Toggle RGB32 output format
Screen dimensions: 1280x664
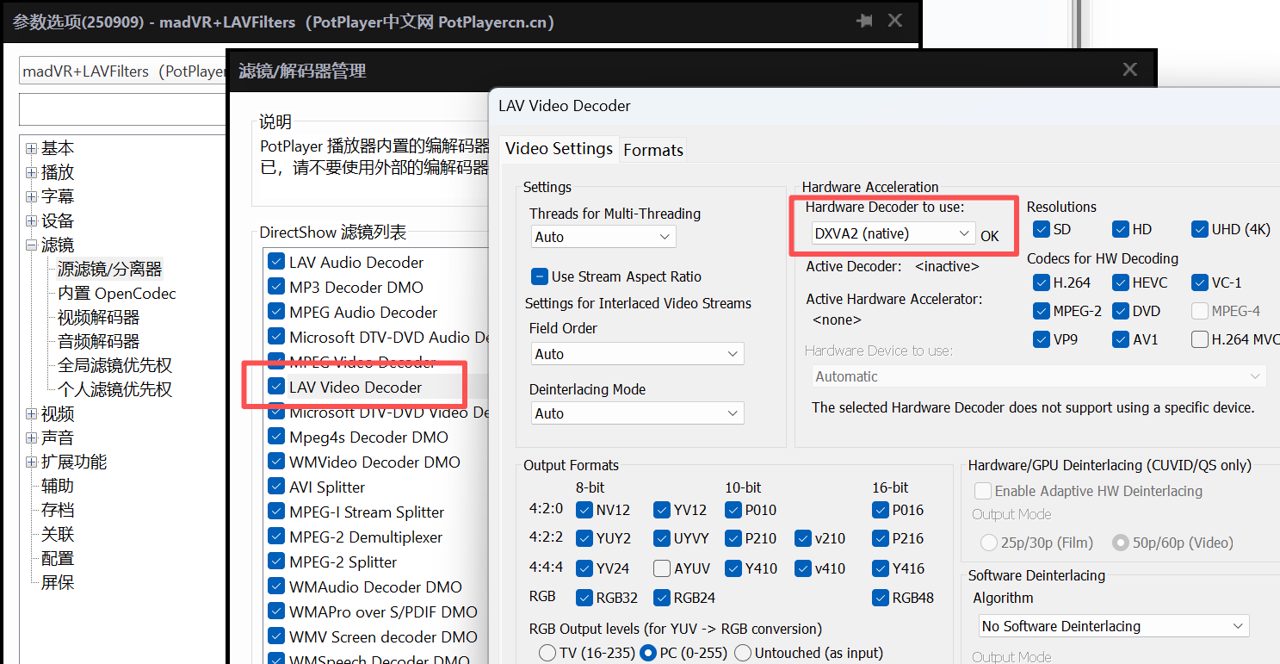coord(585,598)
